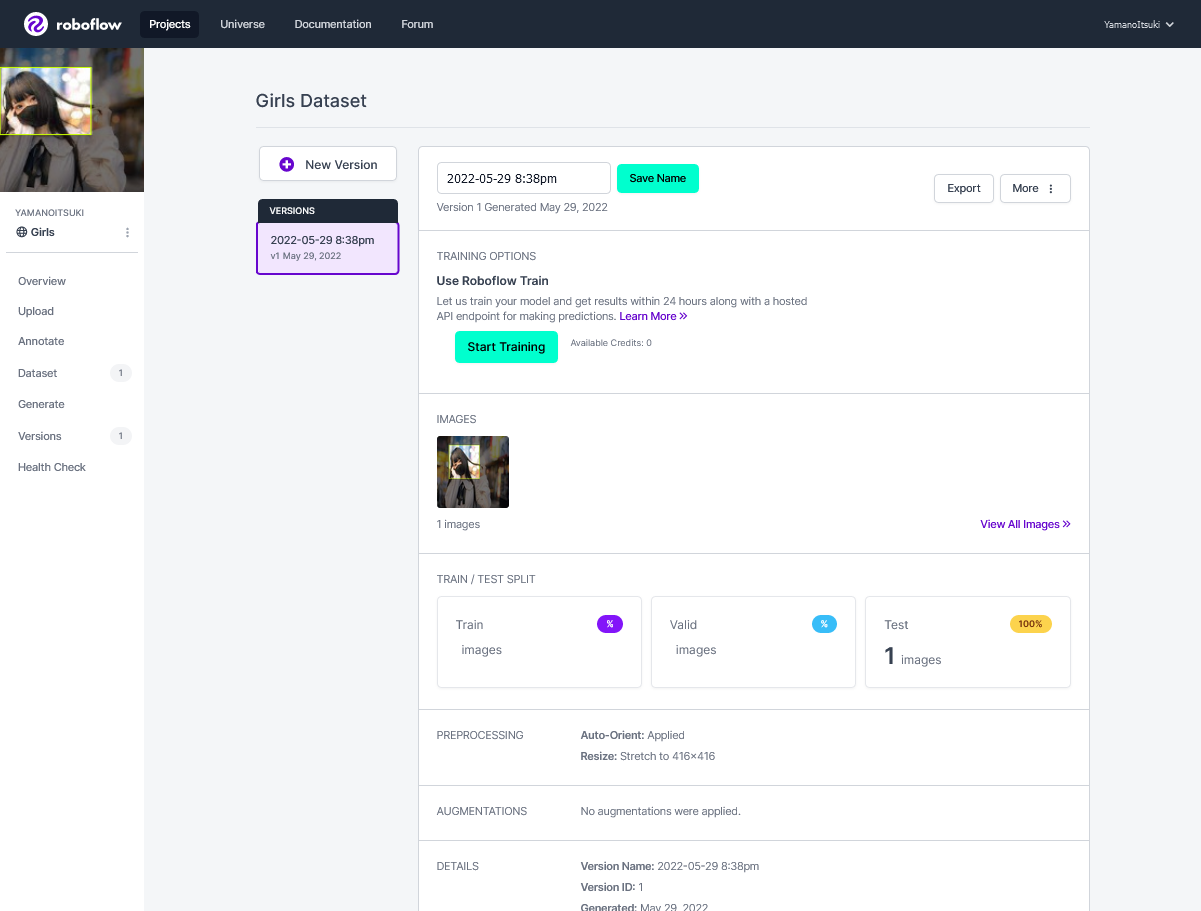Click the Save Name button
Image resolution: width=1201 pixels, height=911 pixels.
pyautogui.click(x=658, y=178)
